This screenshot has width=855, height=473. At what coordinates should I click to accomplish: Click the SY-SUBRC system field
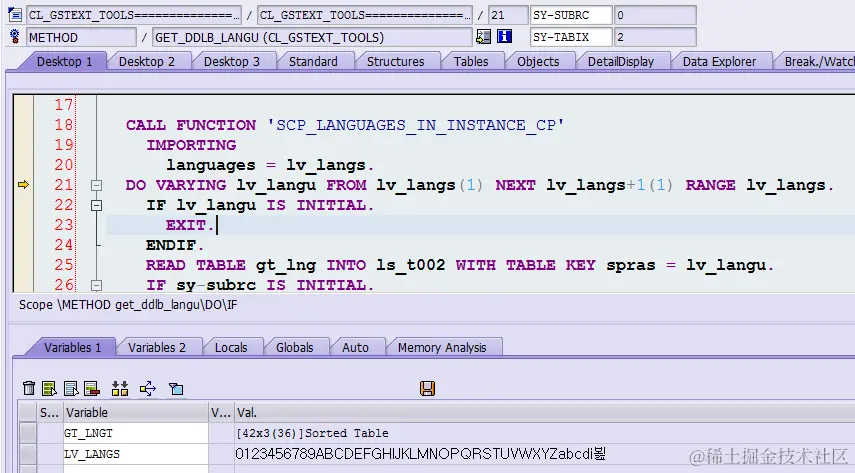tap(571, 15)
